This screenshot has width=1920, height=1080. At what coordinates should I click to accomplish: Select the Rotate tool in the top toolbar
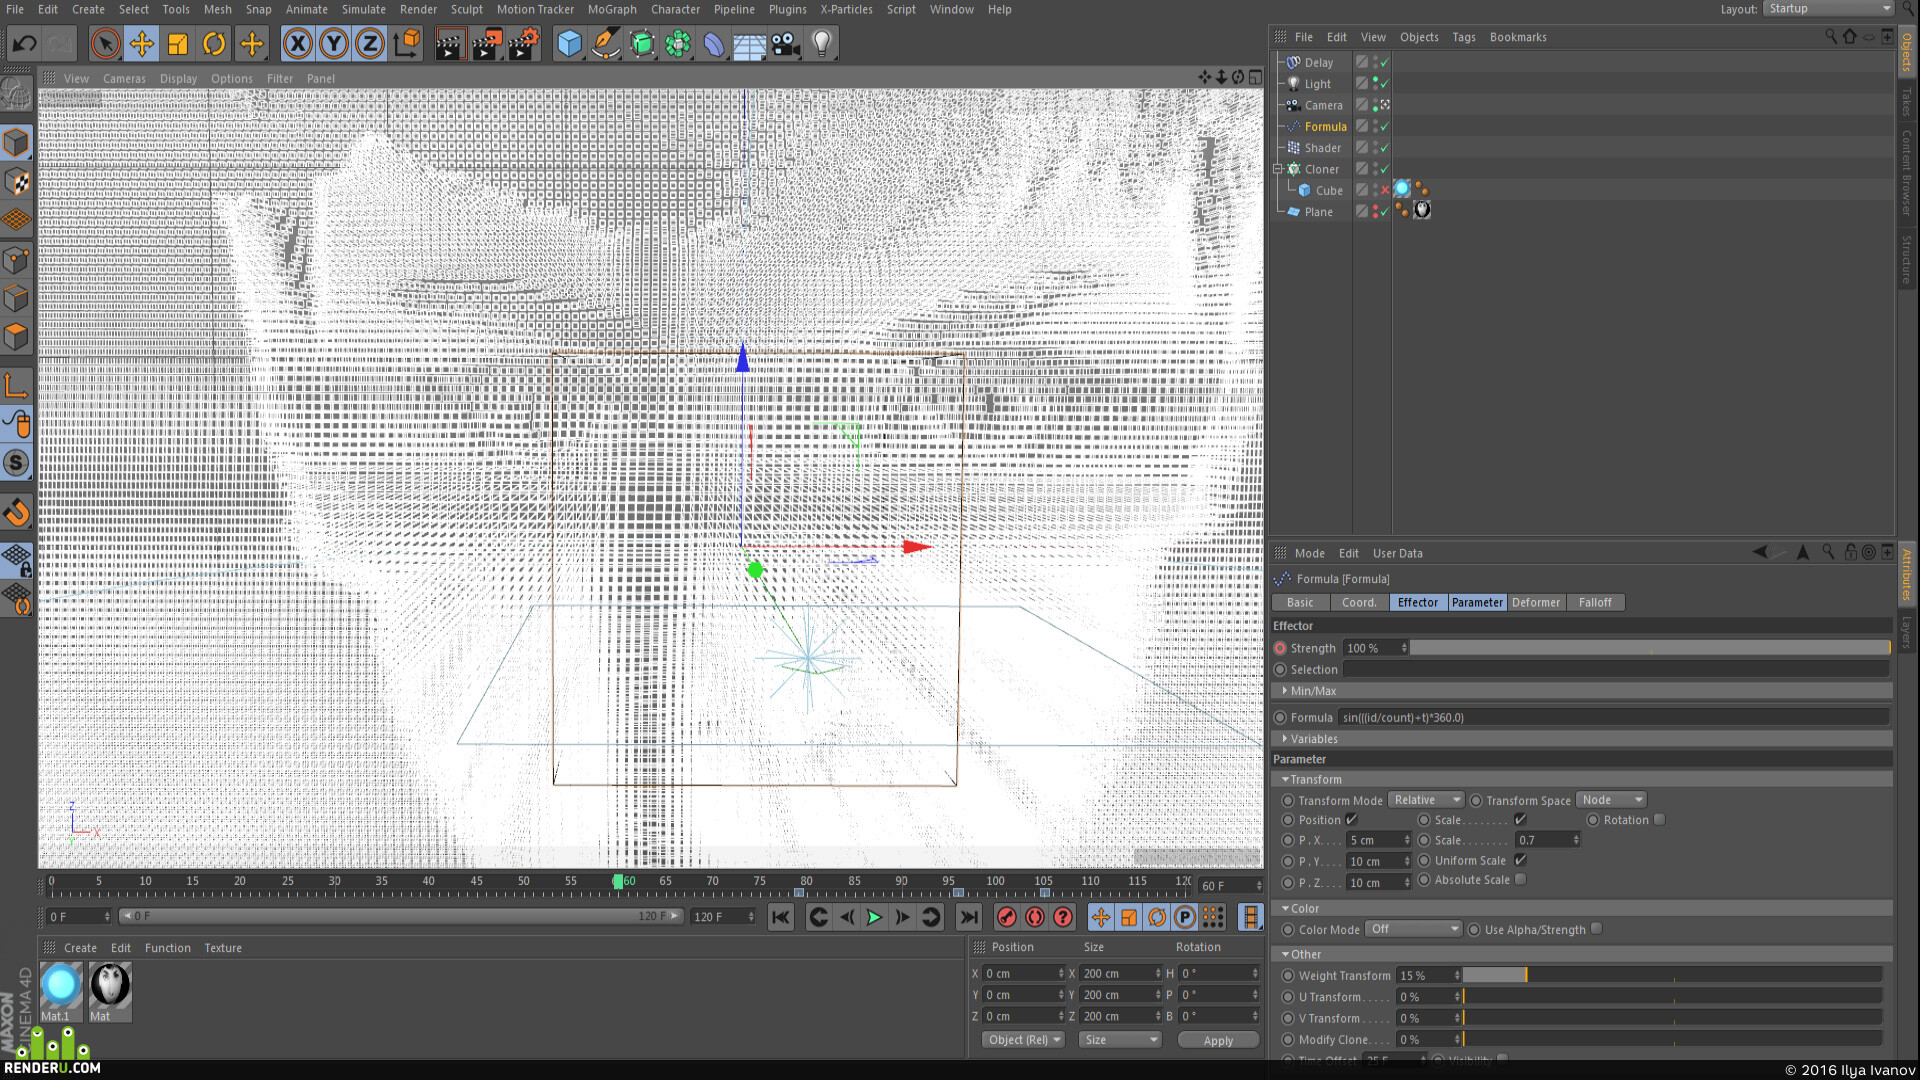214,44
